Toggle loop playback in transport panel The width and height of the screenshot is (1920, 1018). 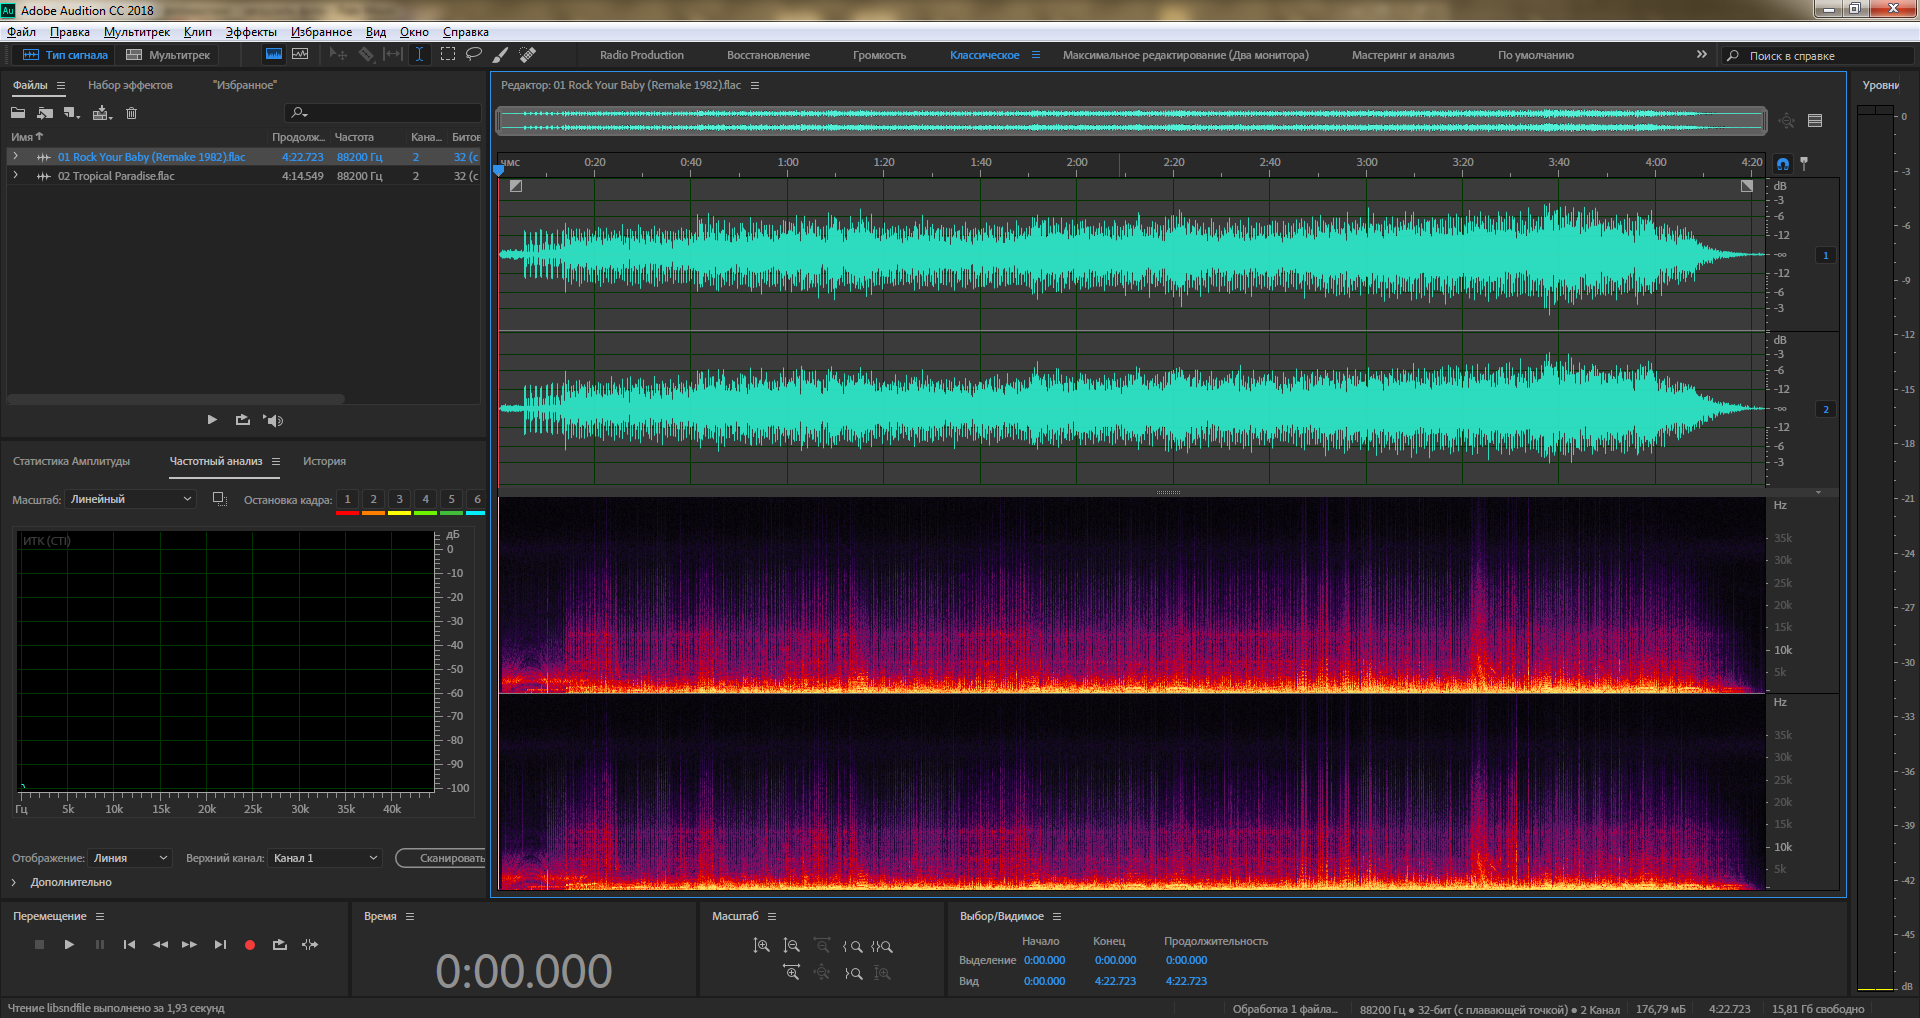tap(280, 945)
